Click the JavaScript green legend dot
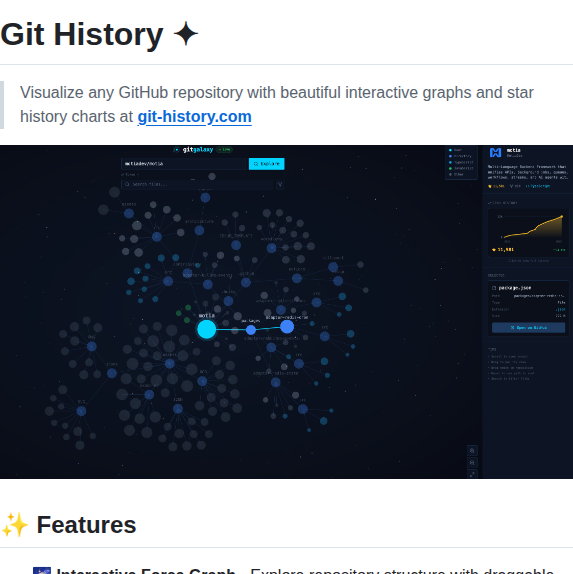 pos(450,168)
